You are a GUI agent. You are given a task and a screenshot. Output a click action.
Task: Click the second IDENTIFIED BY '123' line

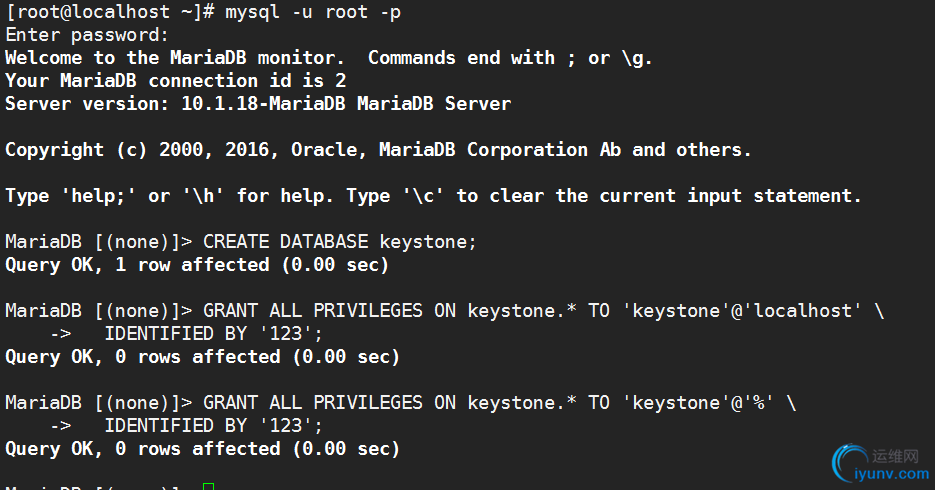pos(213,426)
